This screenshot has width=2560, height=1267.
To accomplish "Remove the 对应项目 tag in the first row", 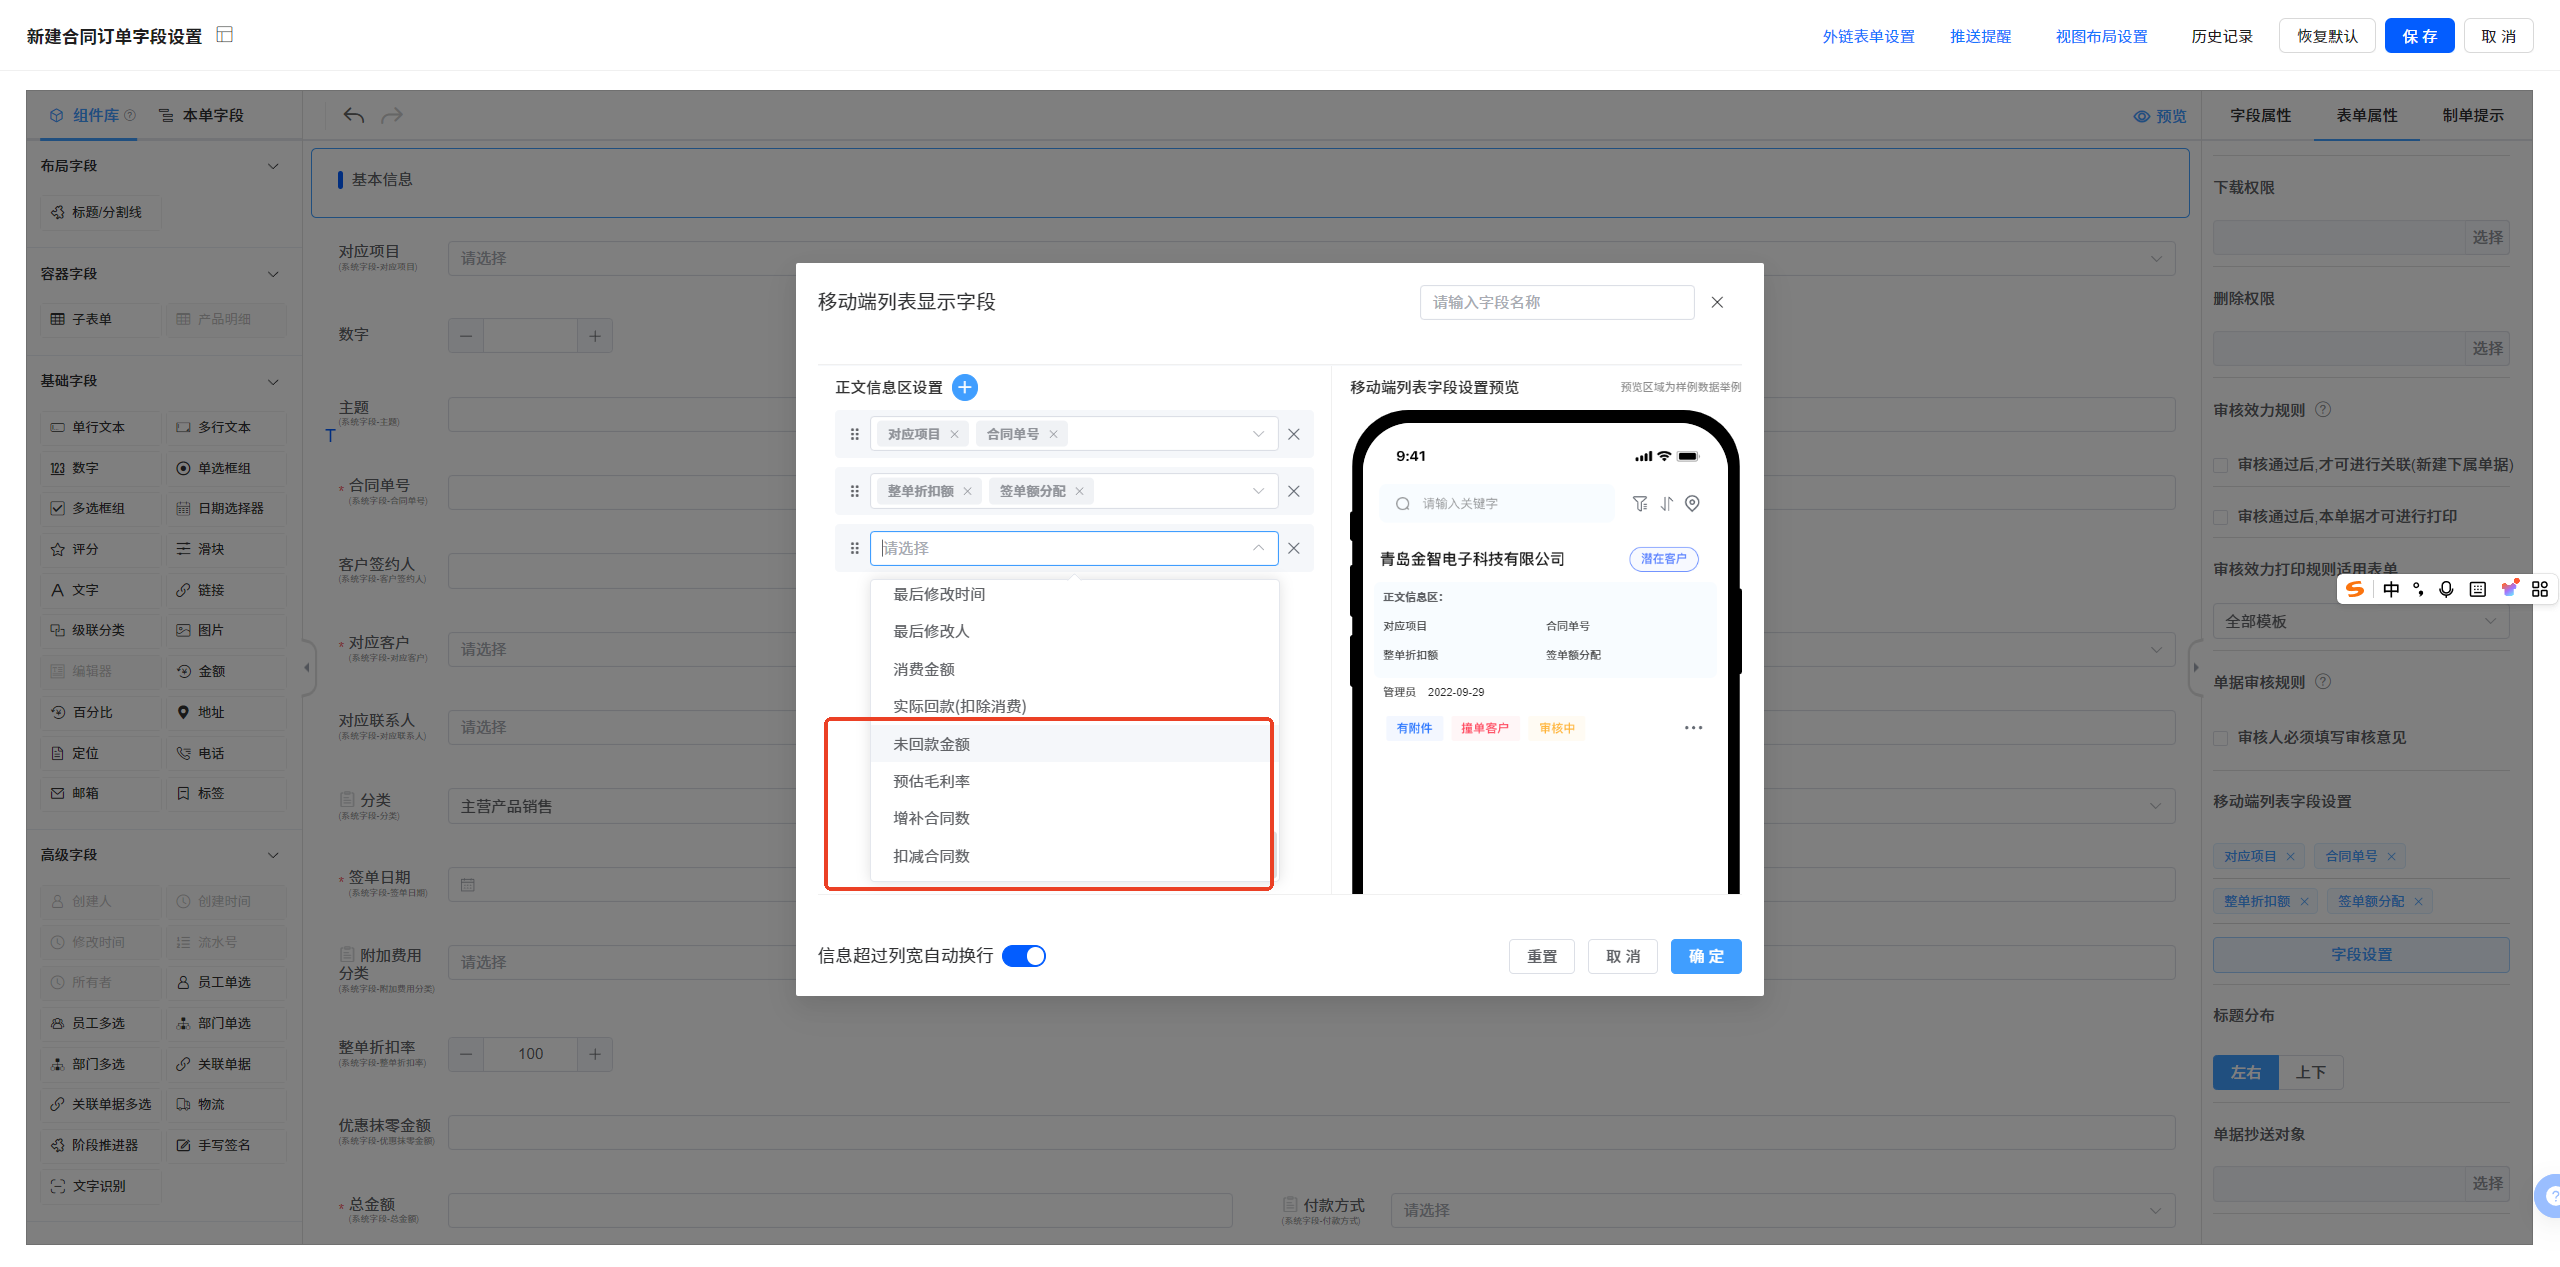I will click(x=954, y=434).
